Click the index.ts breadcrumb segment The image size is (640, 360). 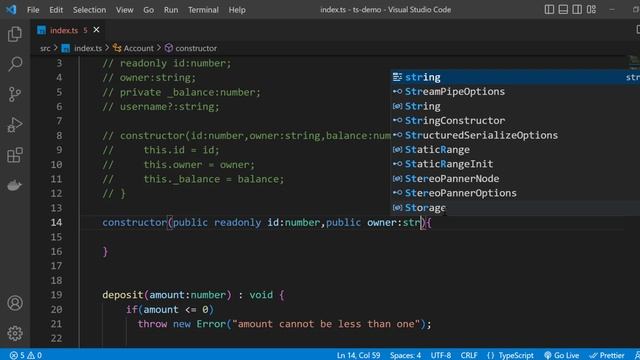tap(88, 48)
